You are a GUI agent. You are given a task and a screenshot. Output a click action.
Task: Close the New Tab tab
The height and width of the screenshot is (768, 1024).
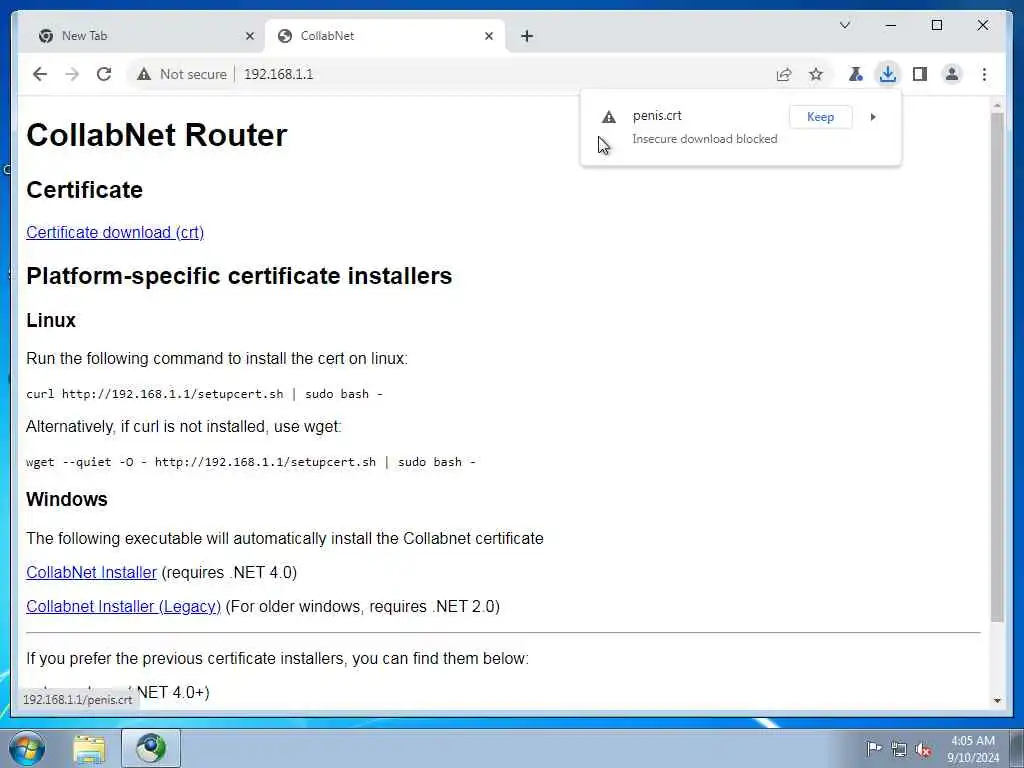coord(249,36)
